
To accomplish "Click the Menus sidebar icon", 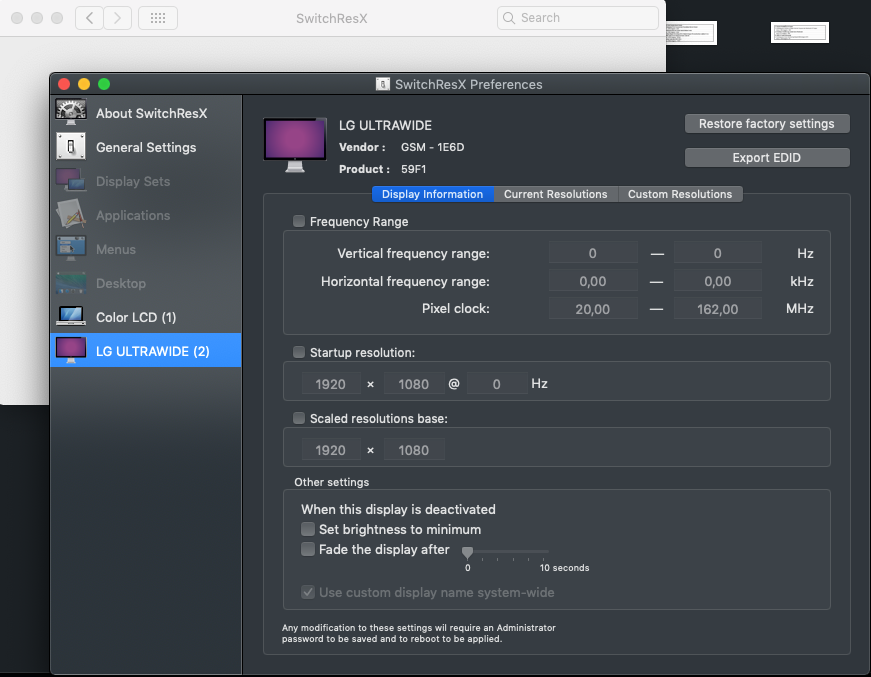I will (x=71, y=248).
